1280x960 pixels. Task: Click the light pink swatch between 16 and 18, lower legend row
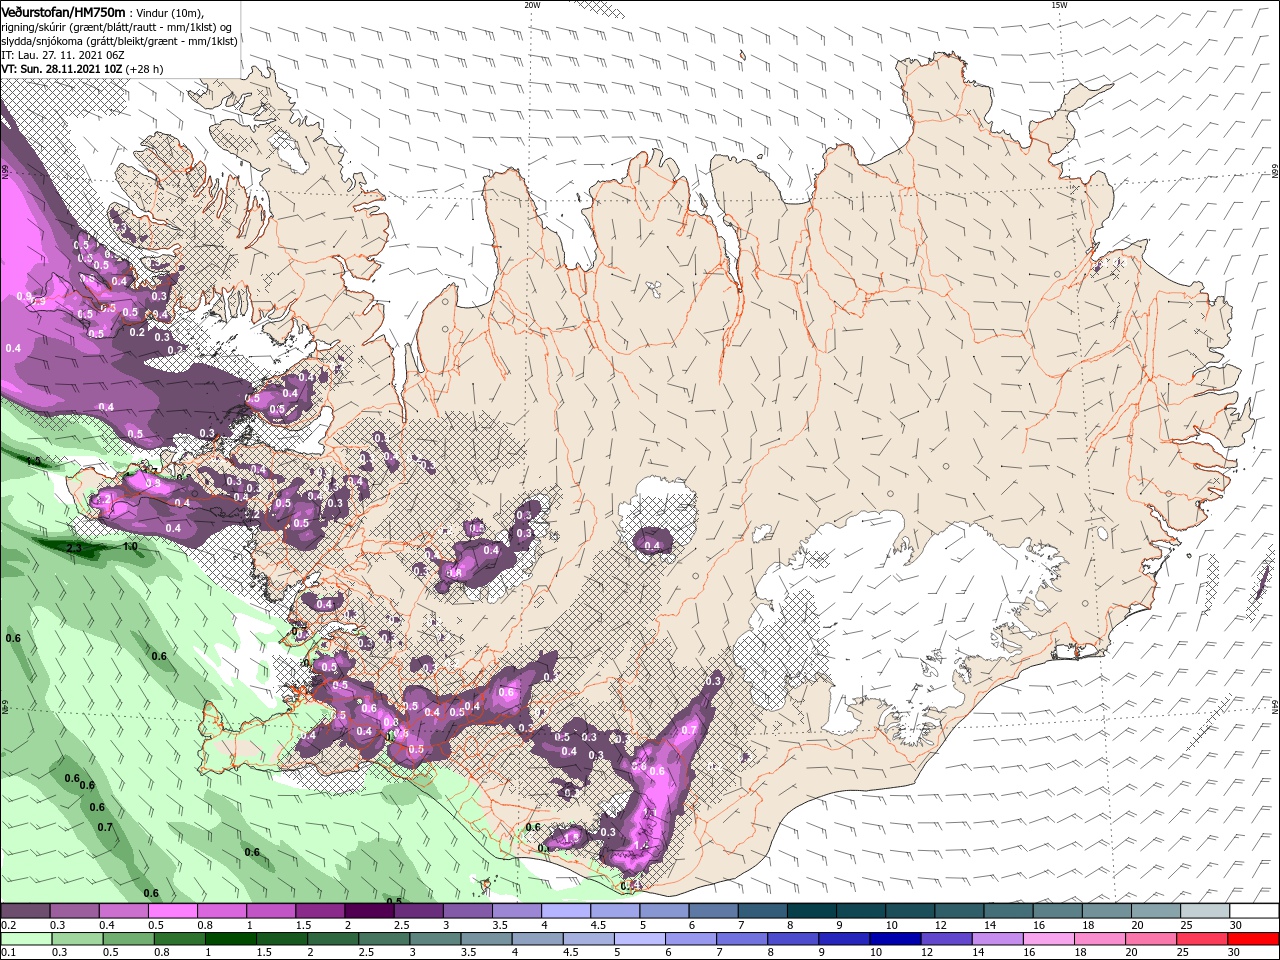coord(1048,939)
